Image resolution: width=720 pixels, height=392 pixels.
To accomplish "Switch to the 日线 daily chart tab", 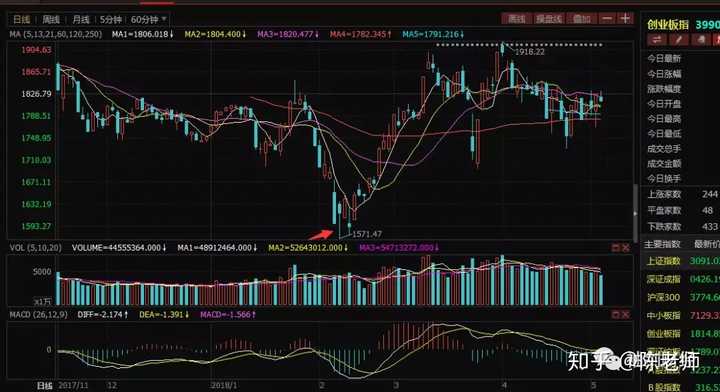I will click(21, 19).
